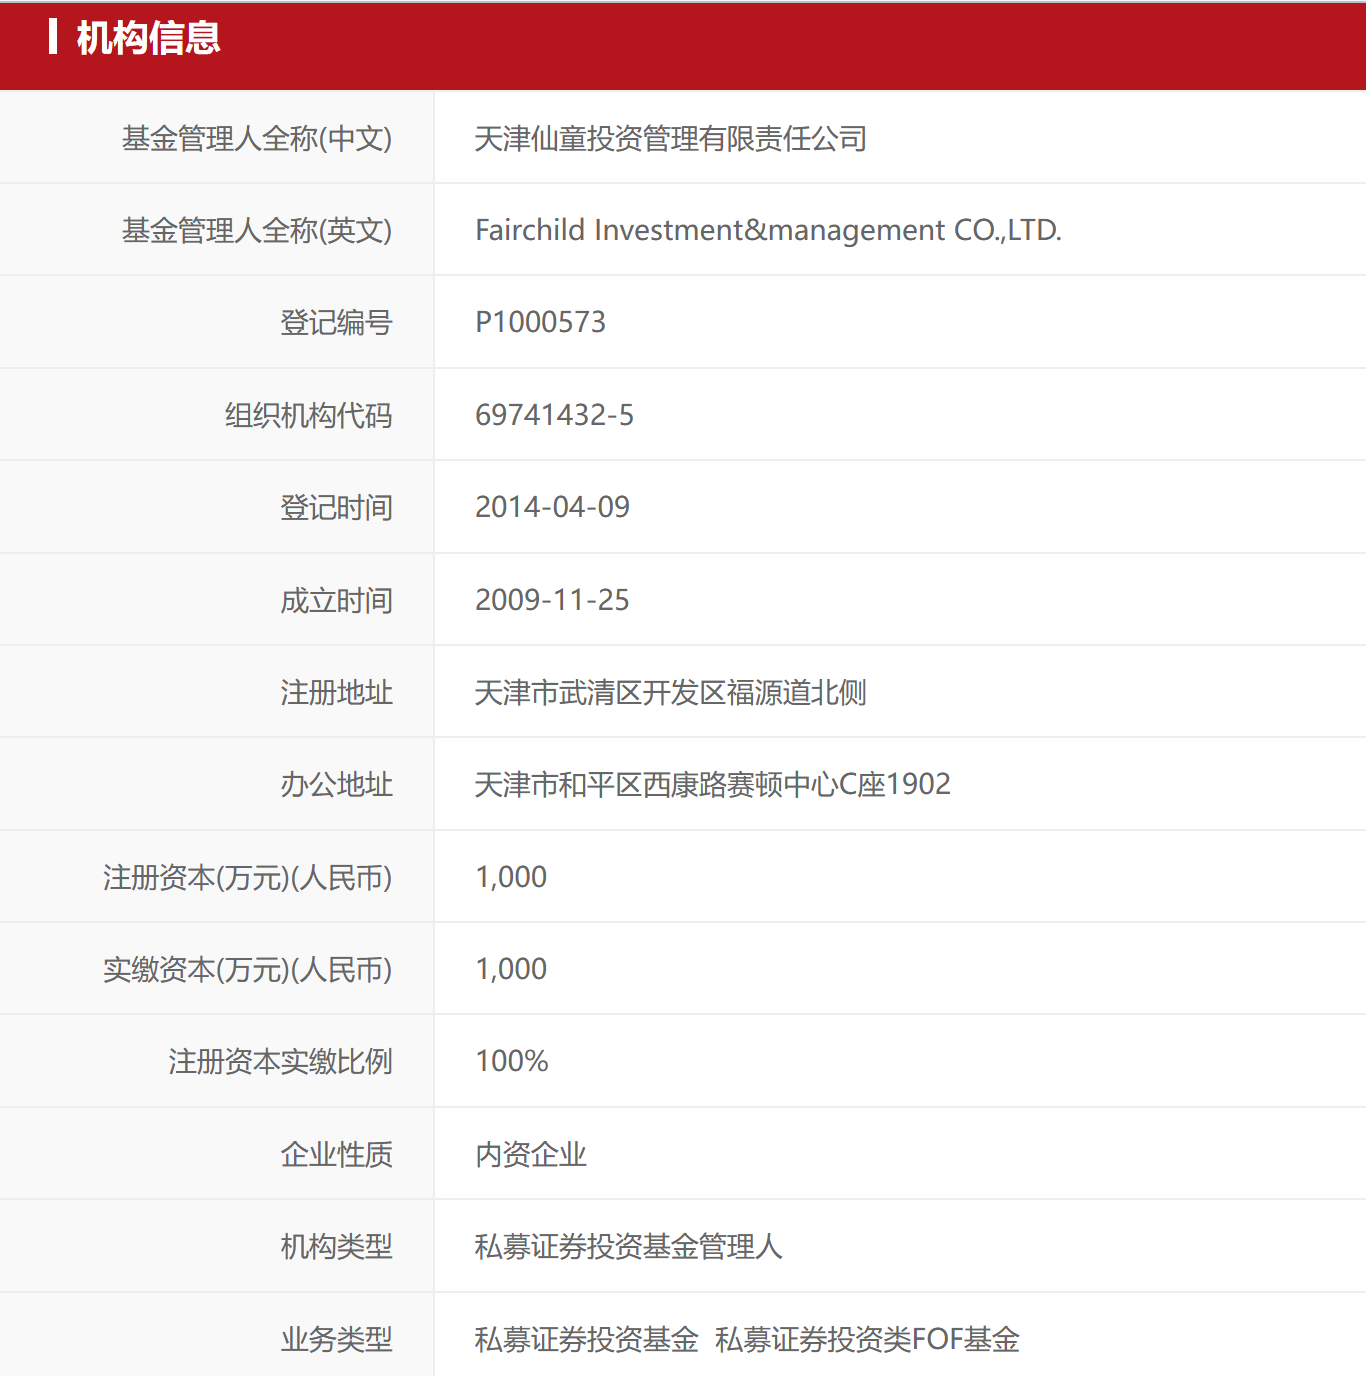Image resolution: width=1366 pixels, height=1376 pixels.
Task: Select the registered capital value 1,000
Action: pyautogui.click(x=511, y=877)
